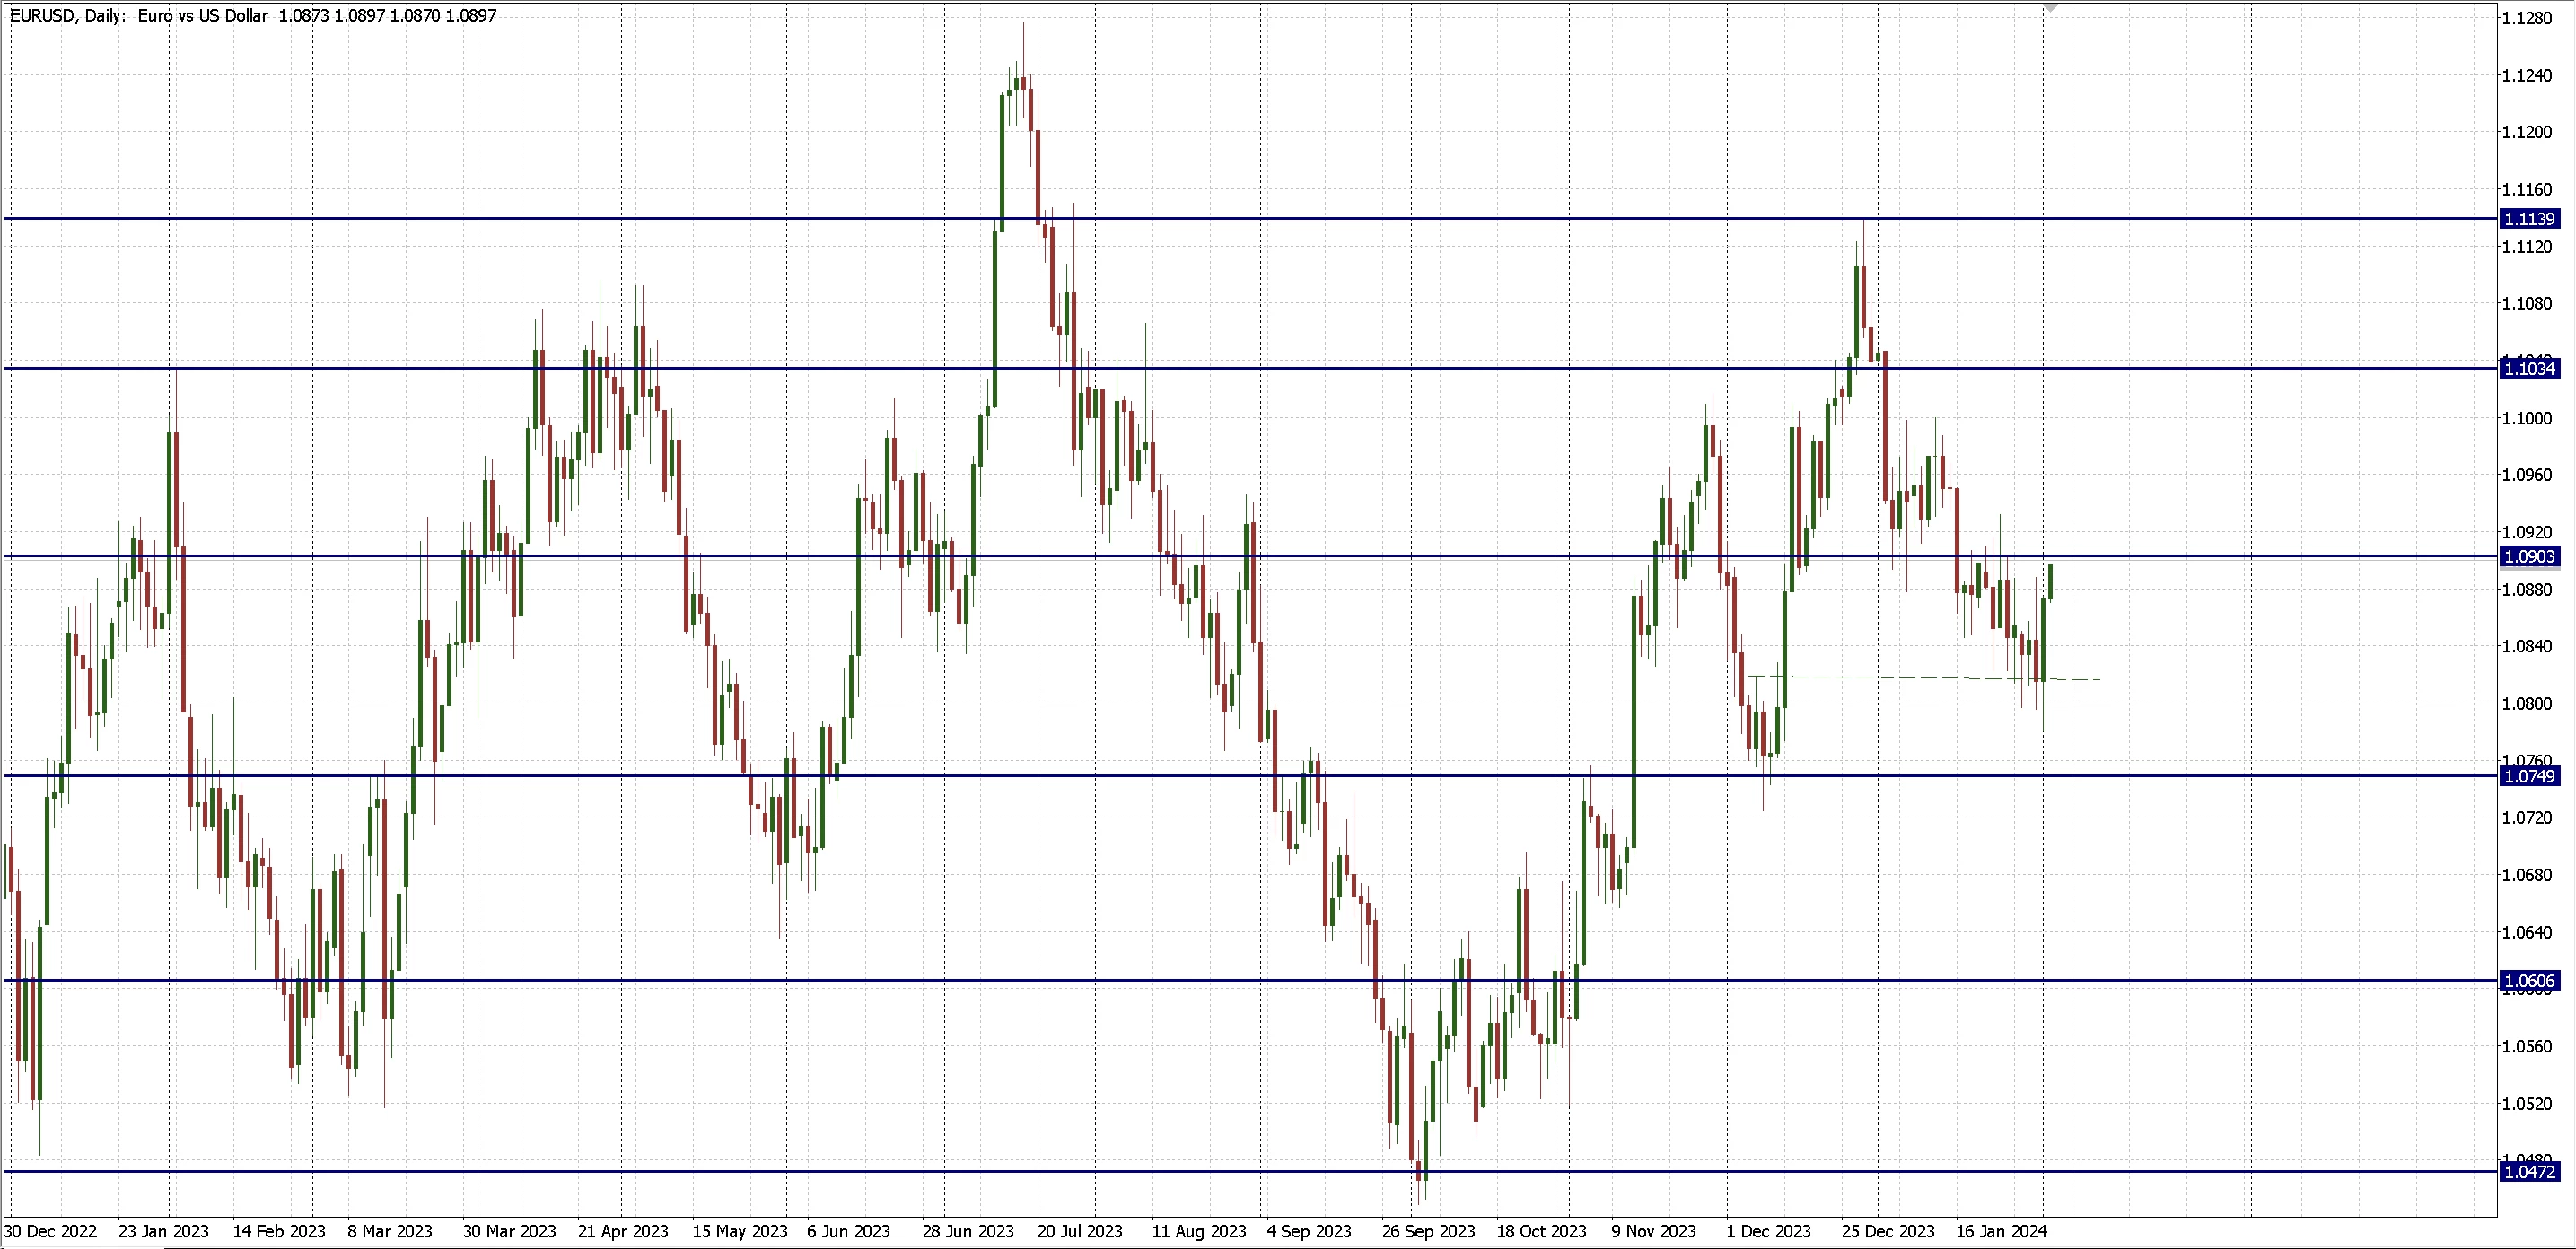Click the 23 Jan 2023 date label
This screenshot has width=2576, height=1249.
164,1232
